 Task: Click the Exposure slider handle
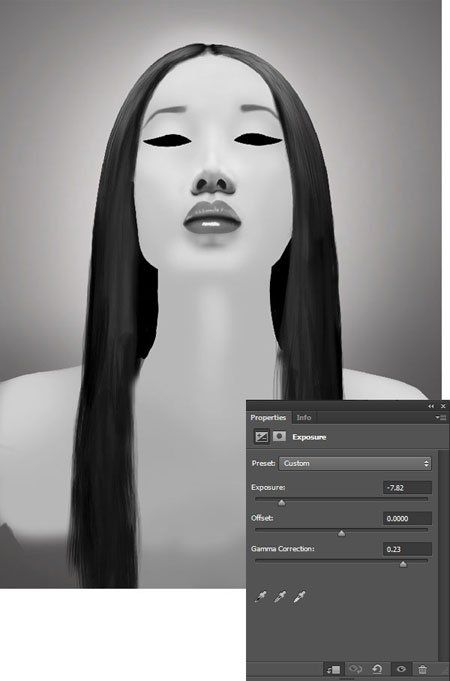point(282,503)
